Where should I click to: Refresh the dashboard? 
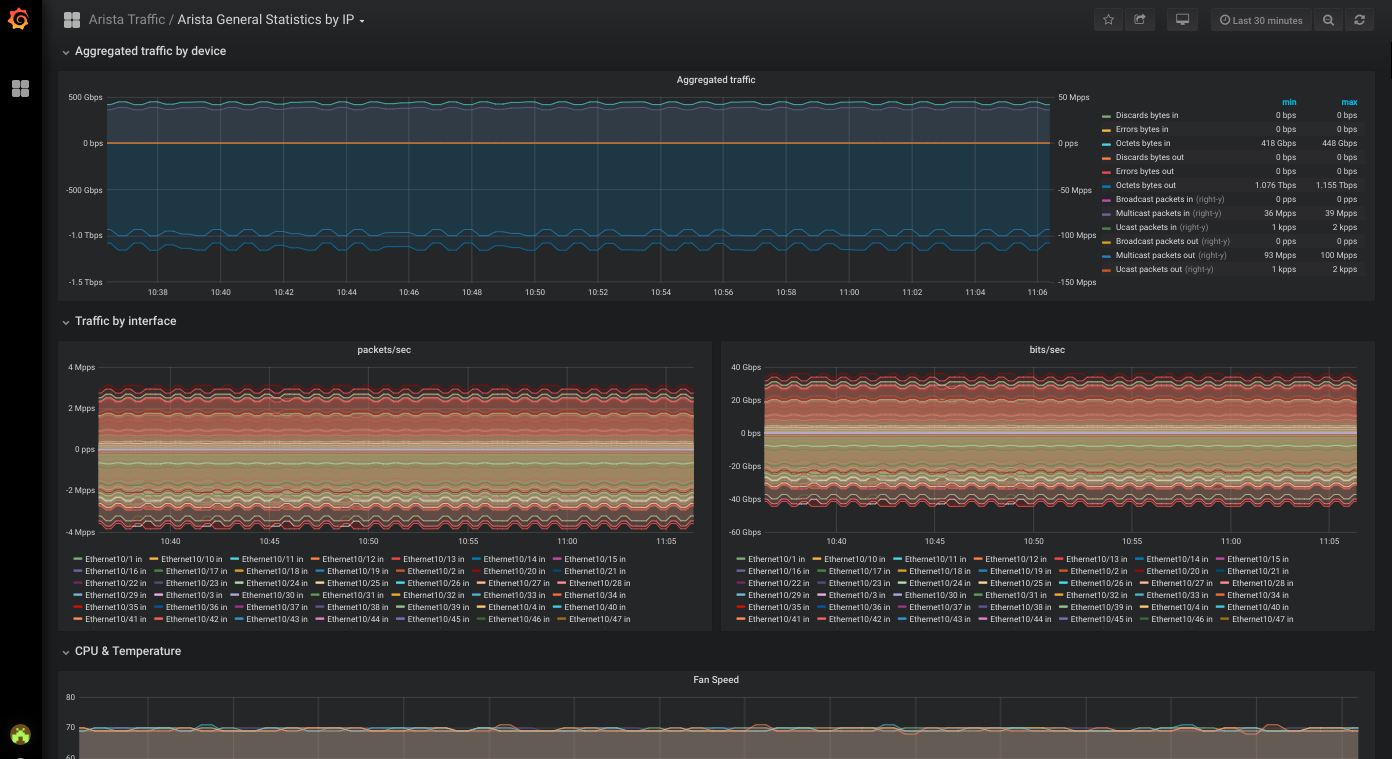pyautogui.click(x=1359, y=20)
